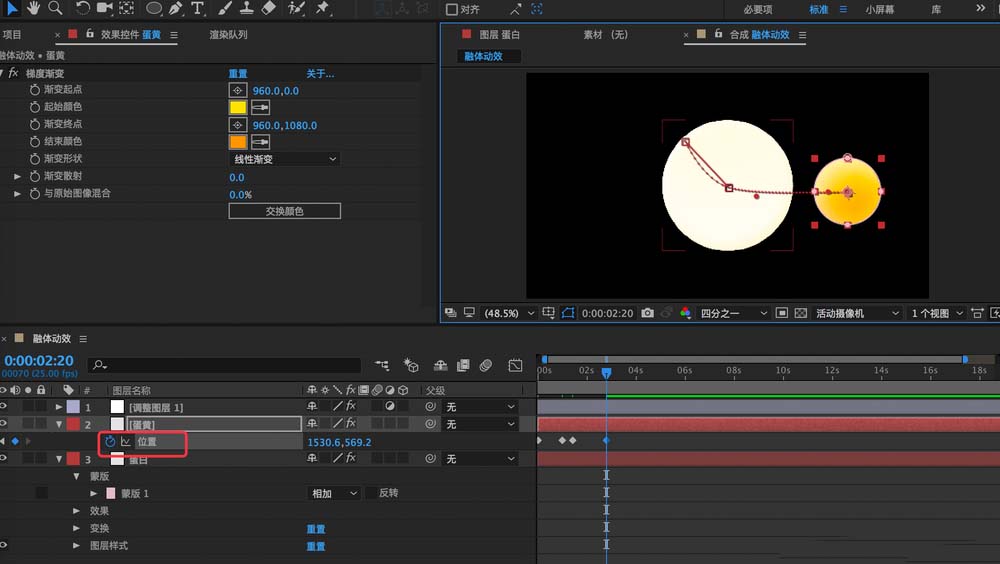This screenshot has width=1000, height=564.
Task: Select the Clone Stamp tool
Action: [x=246, y=8]
